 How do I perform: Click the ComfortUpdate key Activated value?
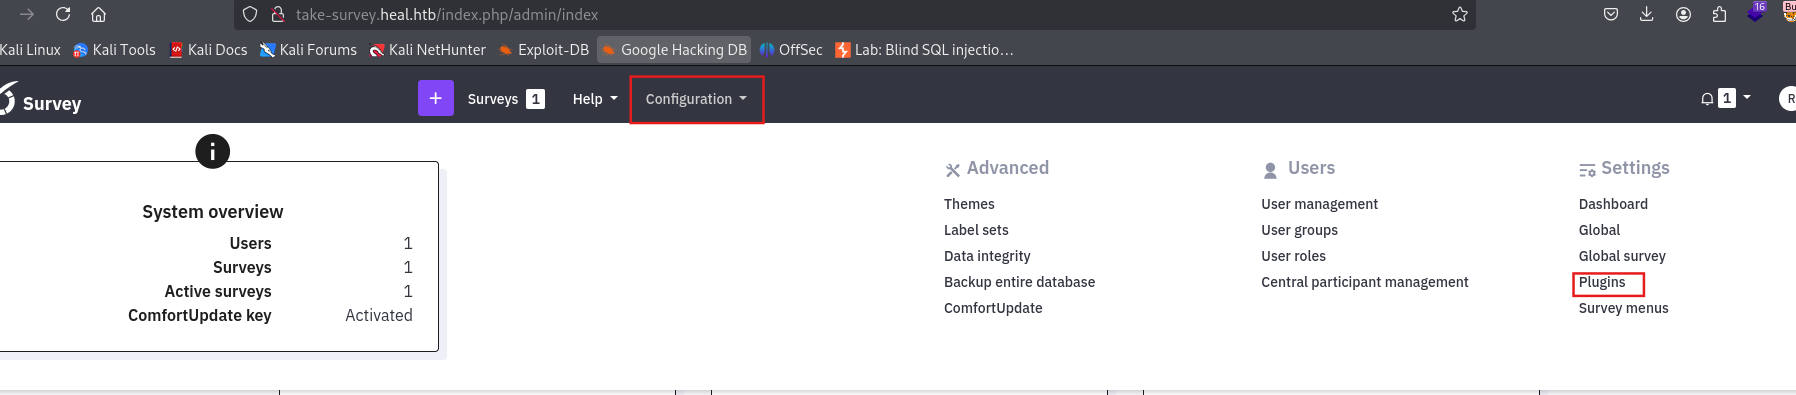[x=378, y=315]
